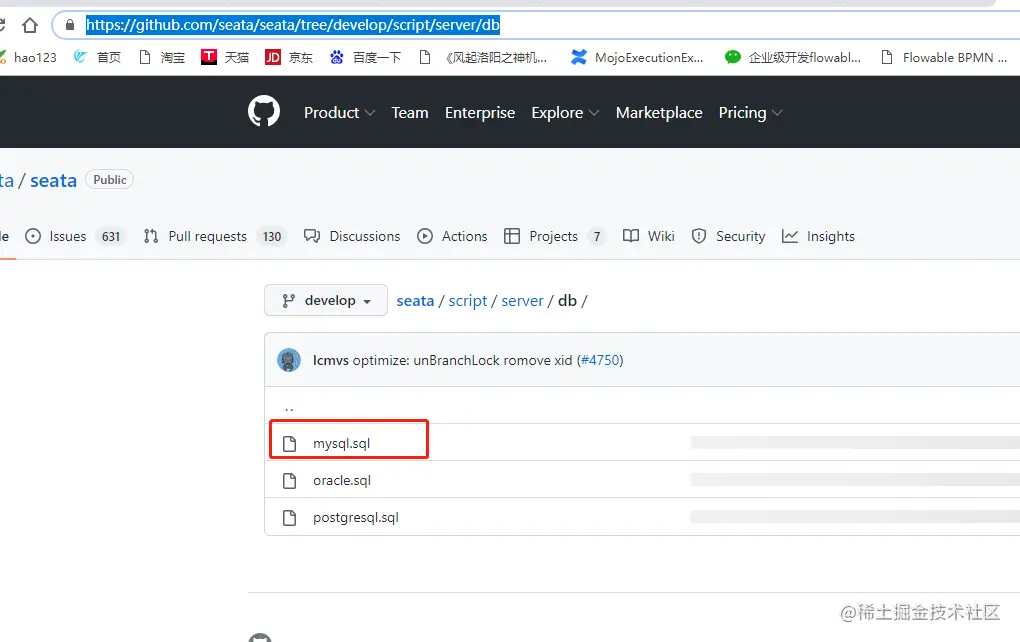
Task: Open the develop branch selector dropdown
Action: click(x=326, y=301)
